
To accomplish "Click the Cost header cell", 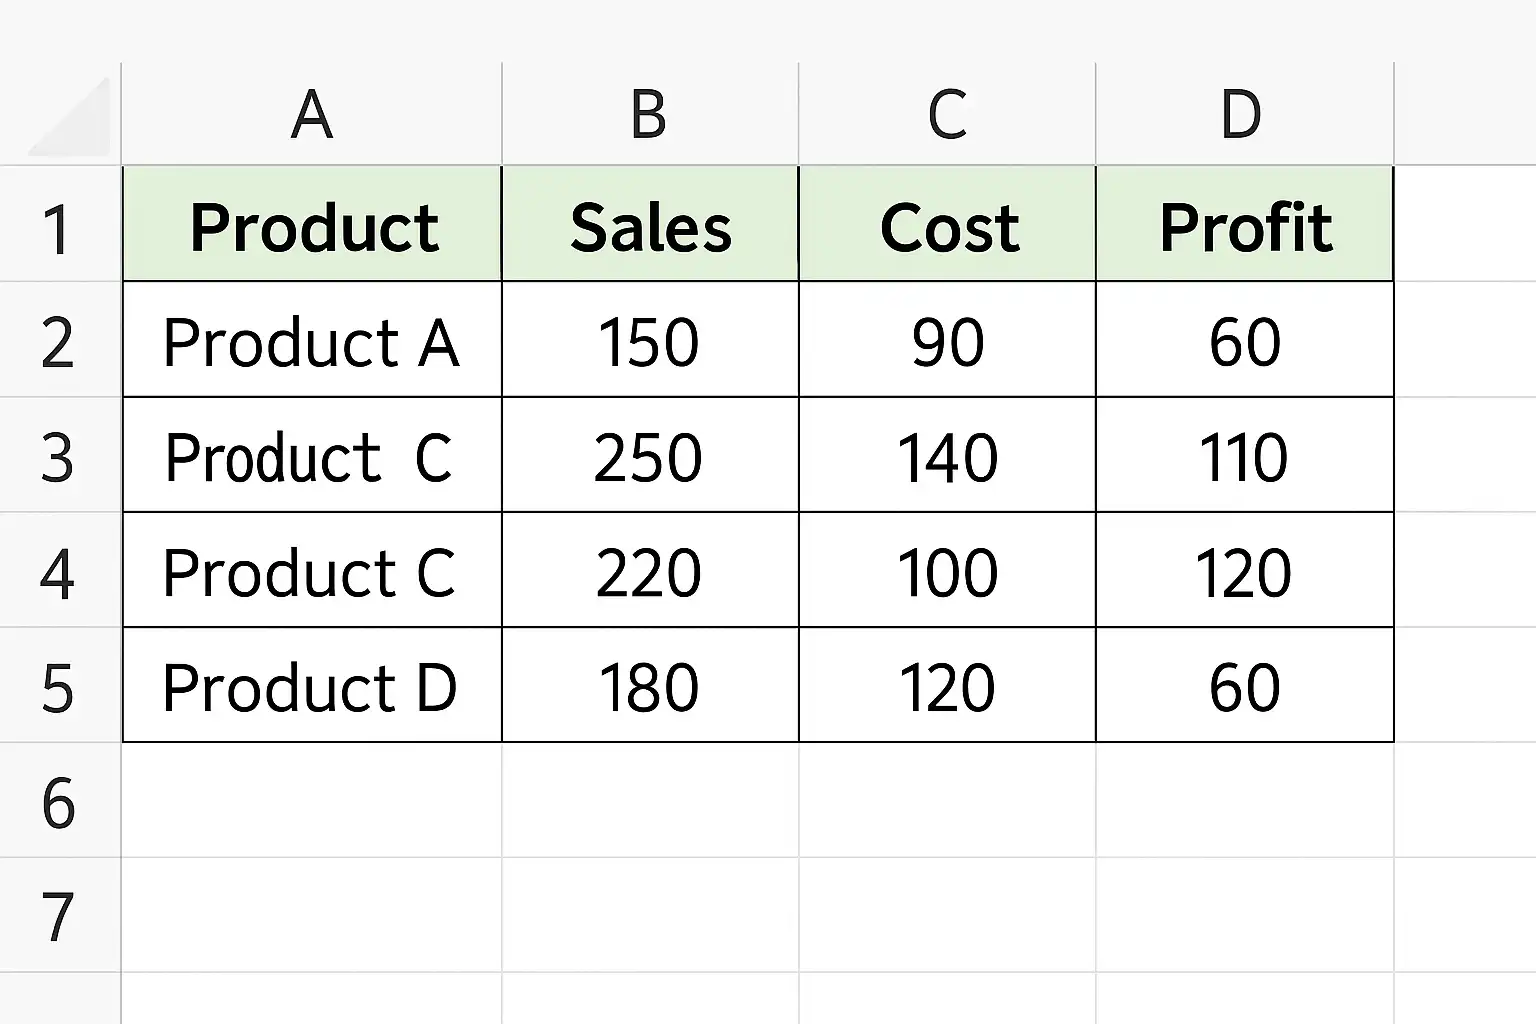I will click(947, 224).
